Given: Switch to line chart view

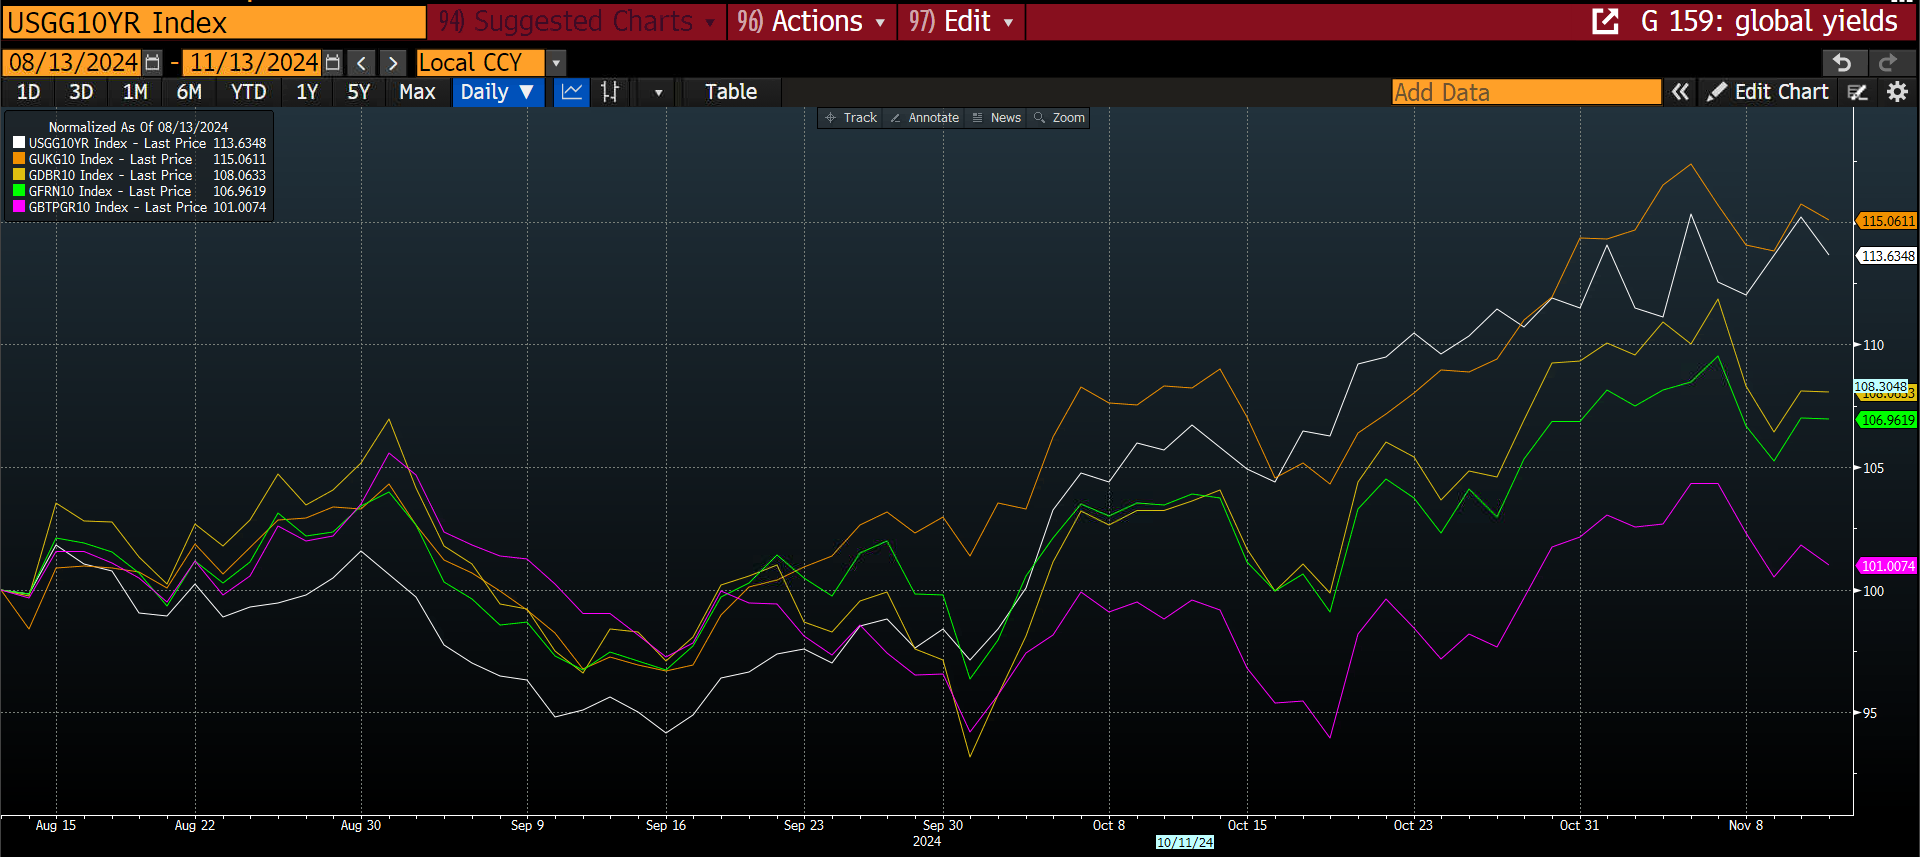Looking at the screenshot, I should tap(572, 92).
